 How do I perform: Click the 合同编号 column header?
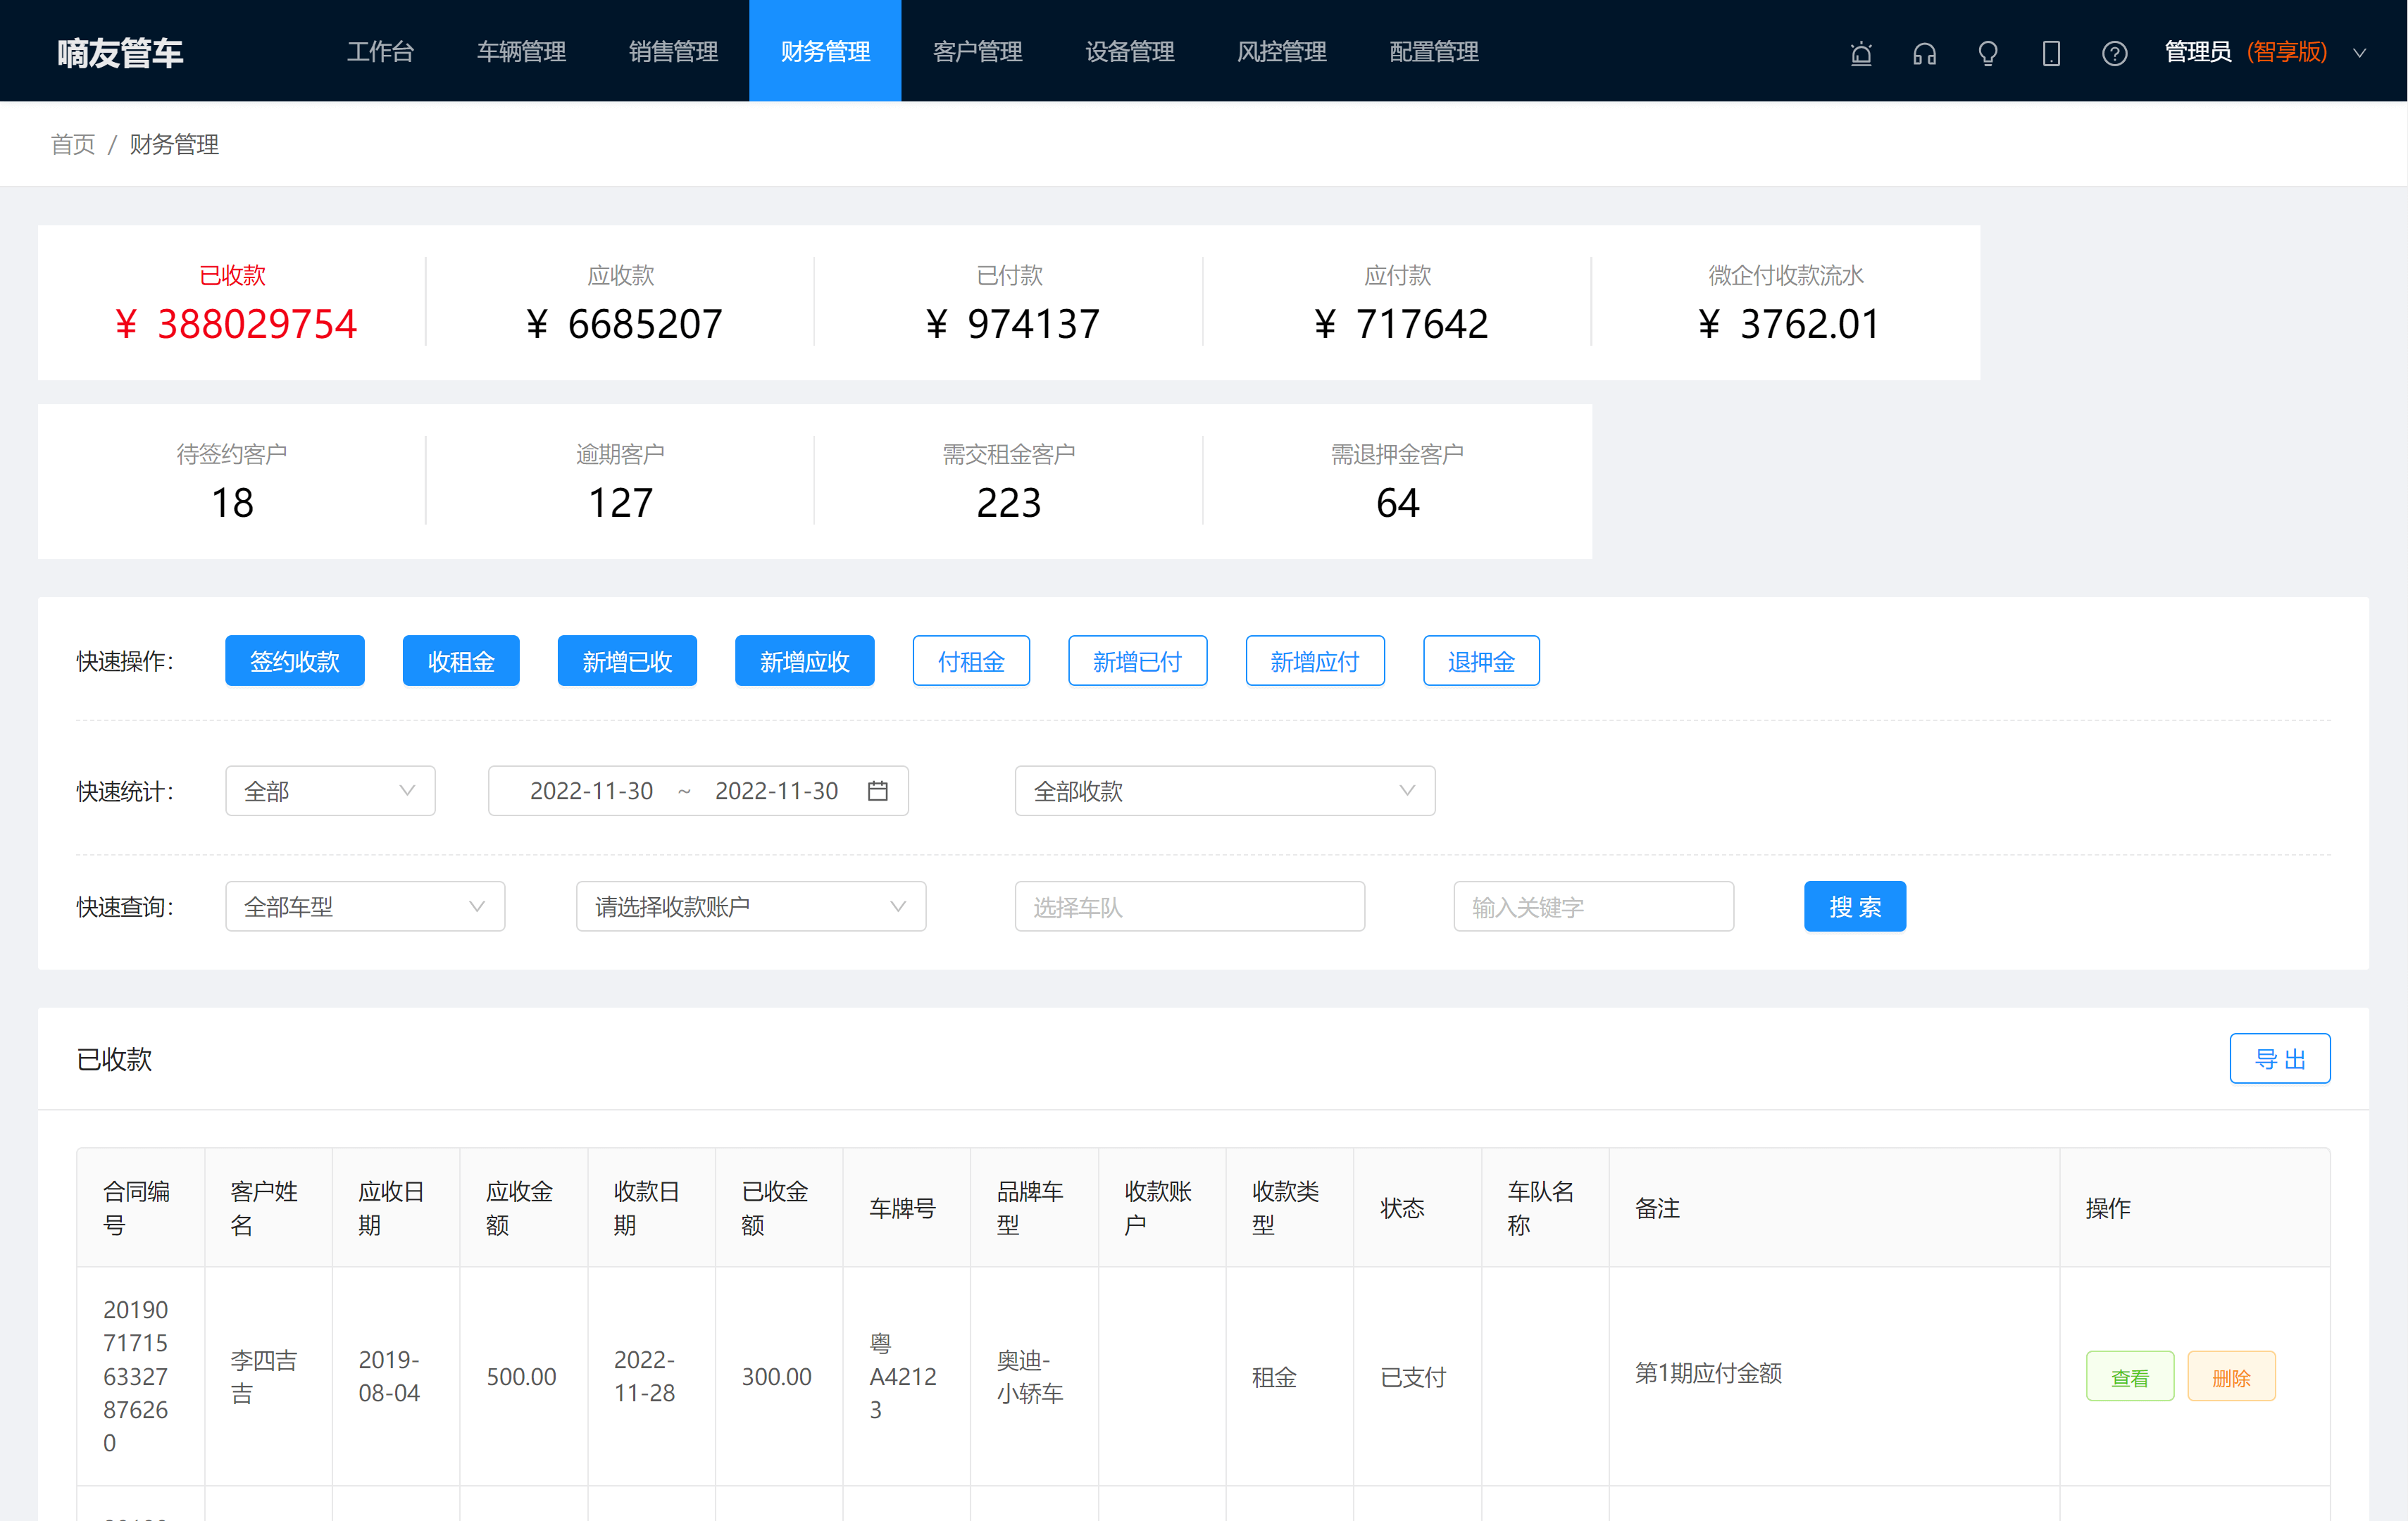(x=141, y=1207)
